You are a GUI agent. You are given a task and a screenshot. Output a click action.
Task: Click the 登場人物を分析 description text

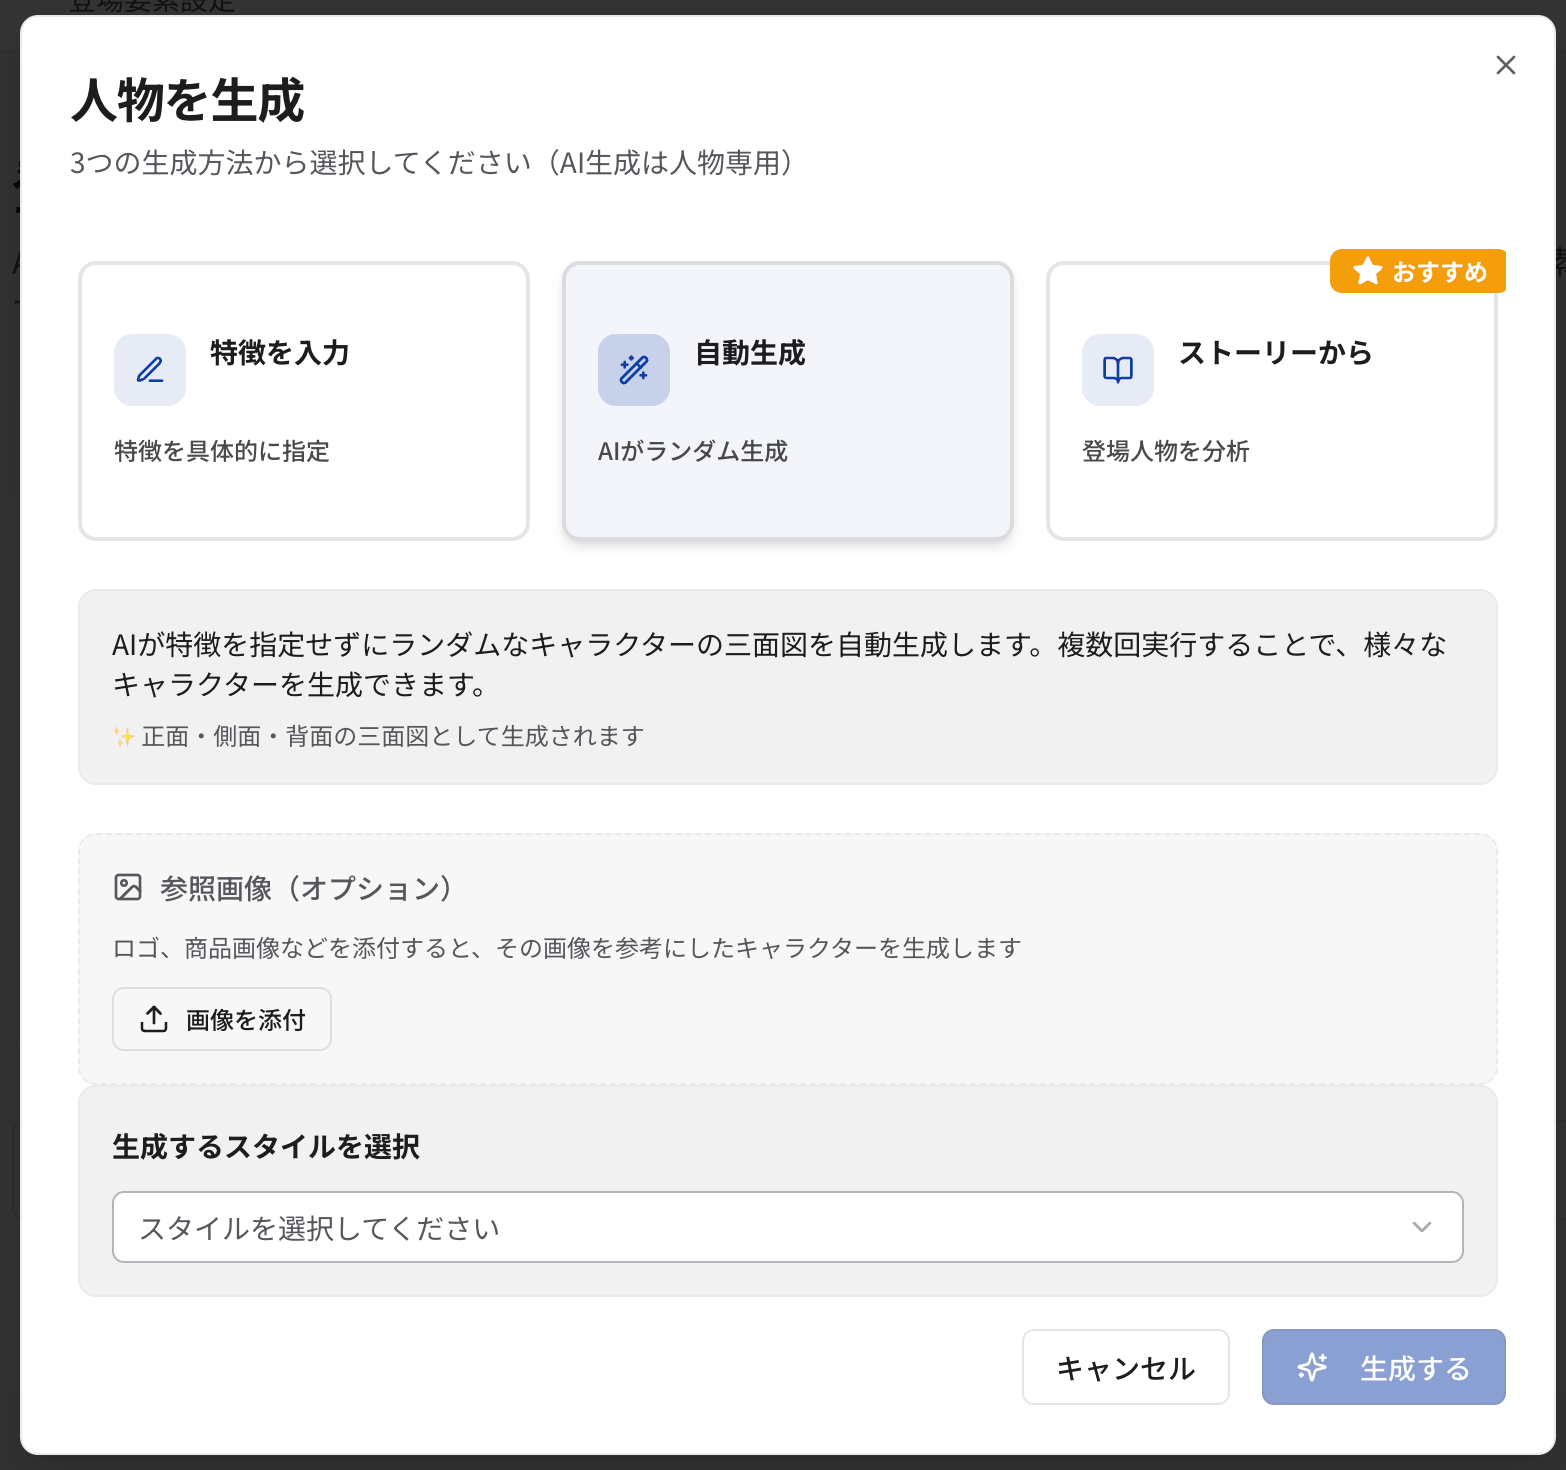1166,451
